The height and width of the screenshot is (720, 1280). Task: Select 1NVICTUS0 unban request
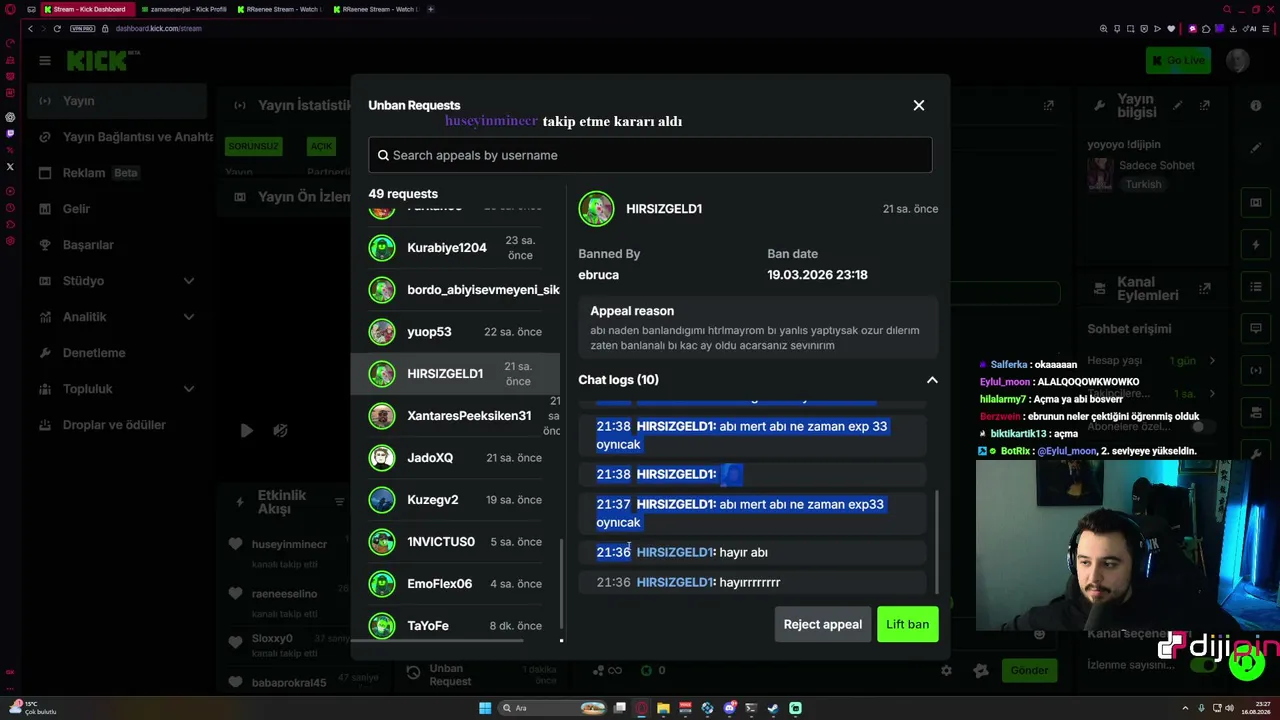point(456,542)
